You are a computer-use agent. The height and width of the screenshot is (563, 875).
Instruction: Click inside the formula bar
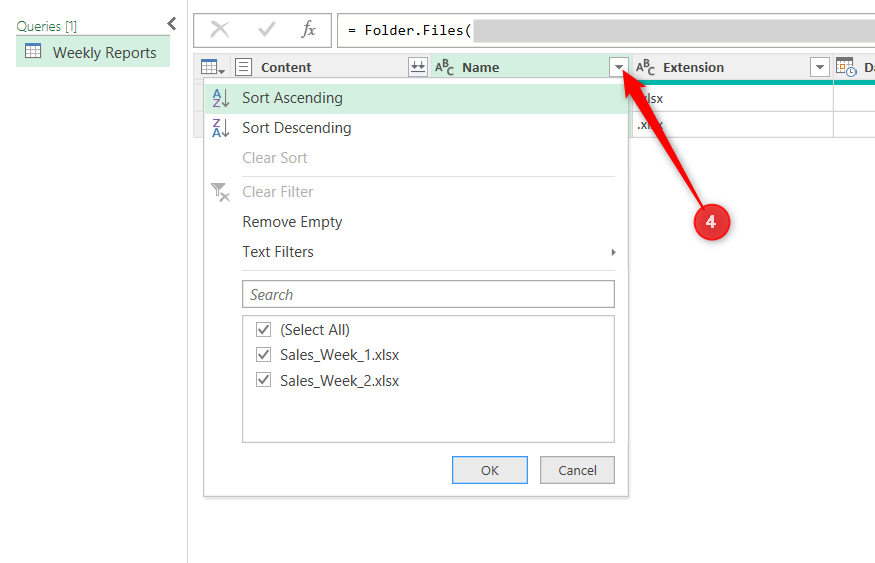point(606,30)
